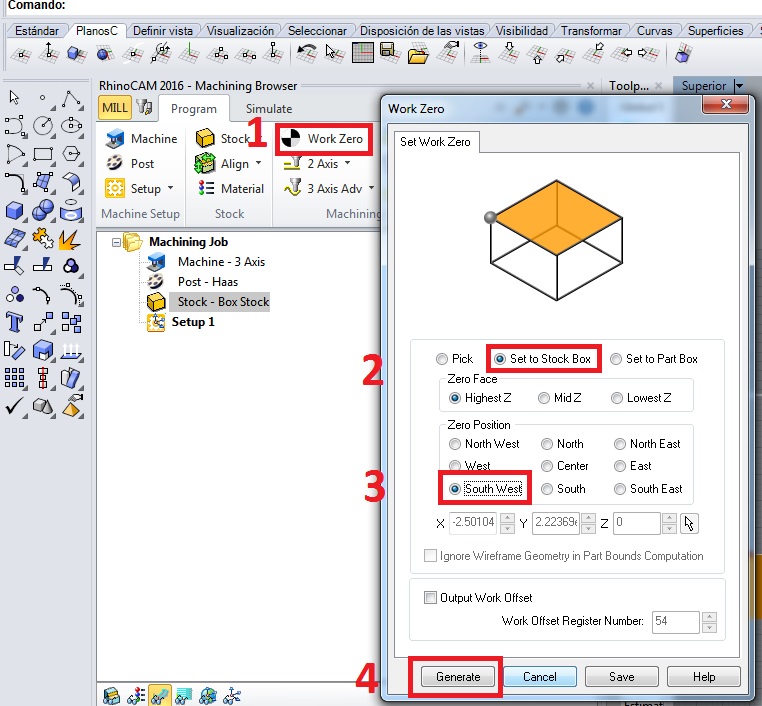Select the Array tool in sidebar

[x=14, y=378]
